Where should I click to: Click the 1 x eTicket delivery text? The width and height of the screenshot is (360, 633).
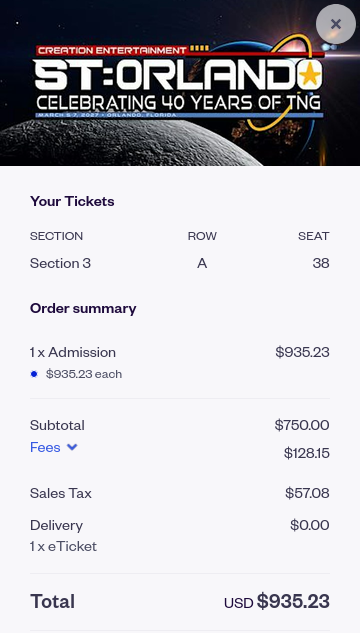63,546
